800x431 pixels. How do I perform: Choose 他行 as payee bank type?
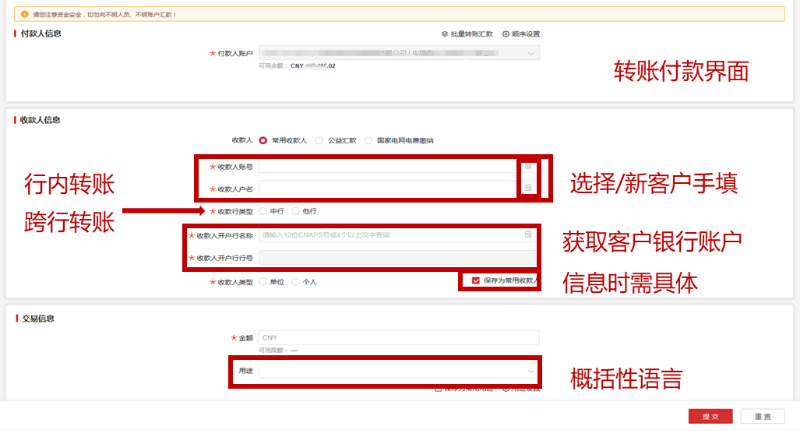pyautogui.click(x=296, y=212)
